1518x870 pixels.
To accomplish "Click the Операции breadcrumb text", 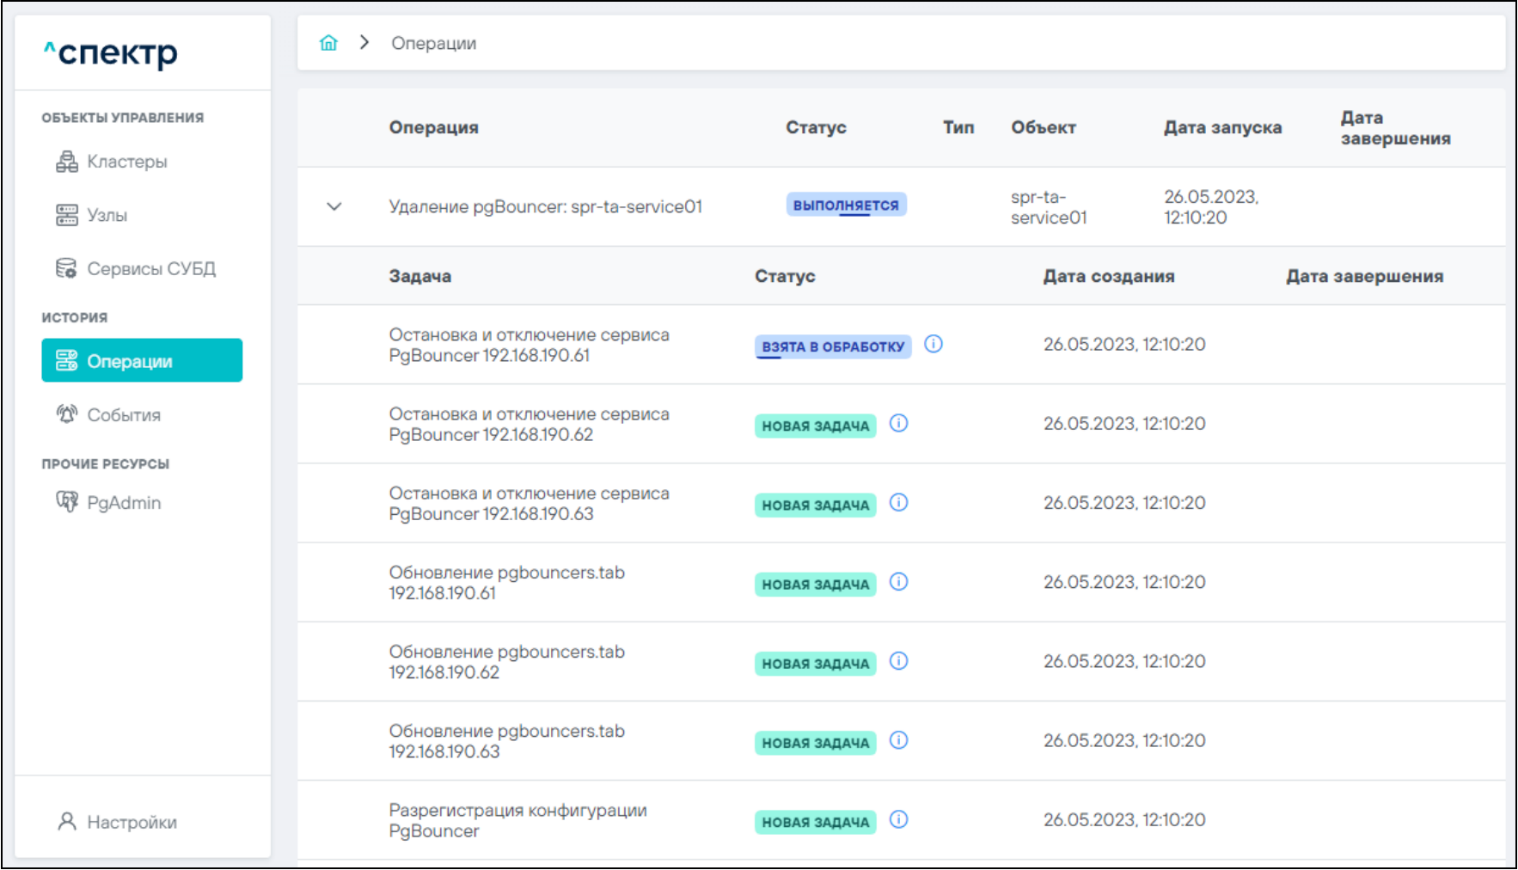I will (x=433, y=43).
